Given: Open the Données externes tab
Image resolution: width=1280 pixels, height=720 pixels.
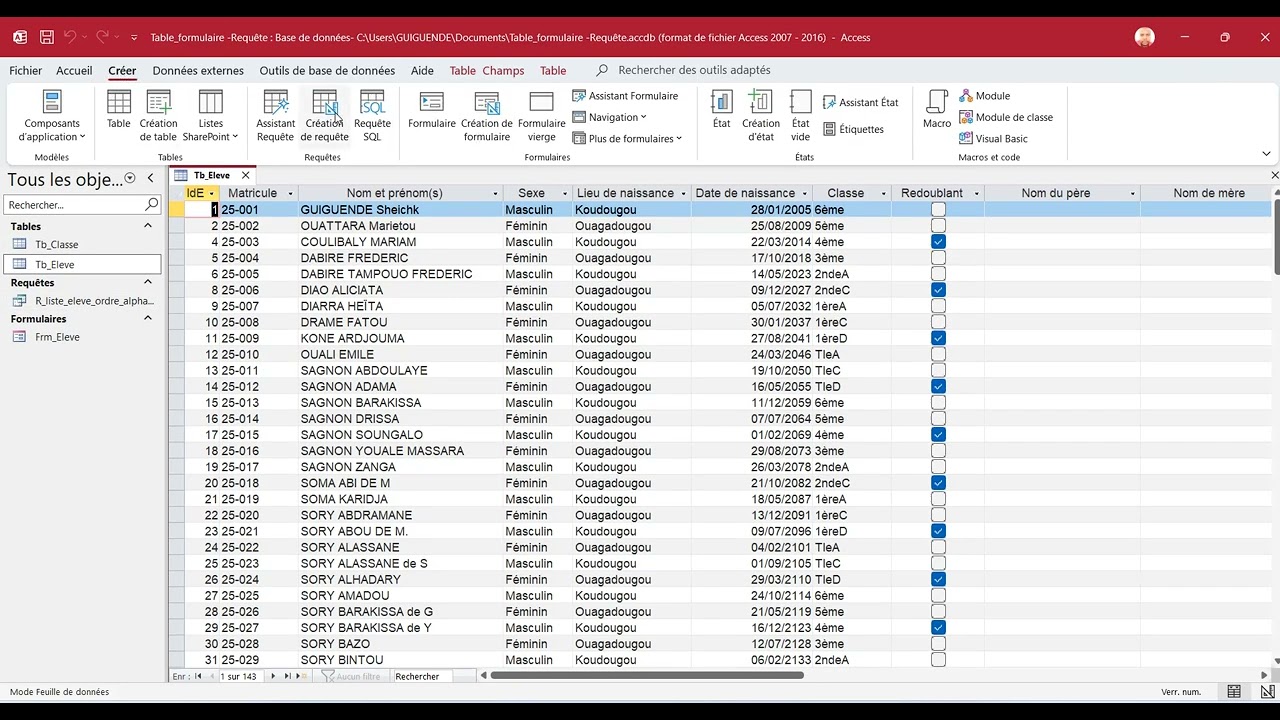Looking at the screenshot, I should coord(198,71).
